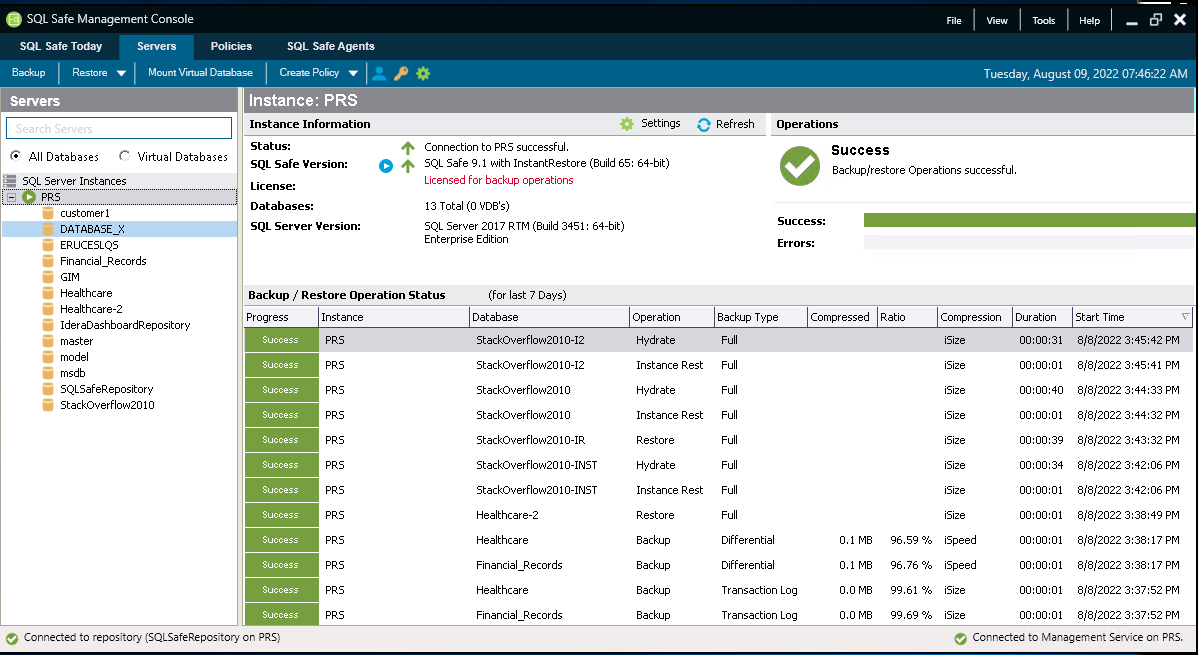Click the msdb database icon
The image size is (1198, 655).
(x=48, y=374)
